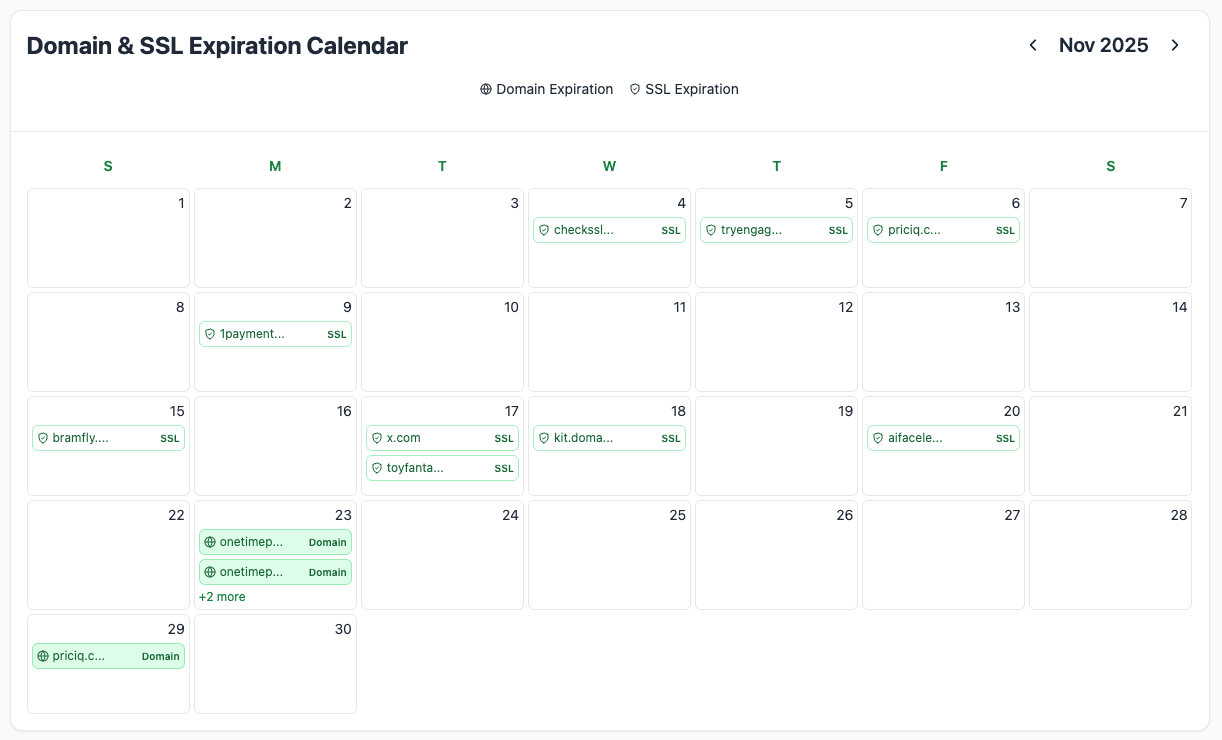This screenshot has height=740, width=1222.
Task: Click the globe icon on the priciq Domain event
Action: (x=42, y=656)
